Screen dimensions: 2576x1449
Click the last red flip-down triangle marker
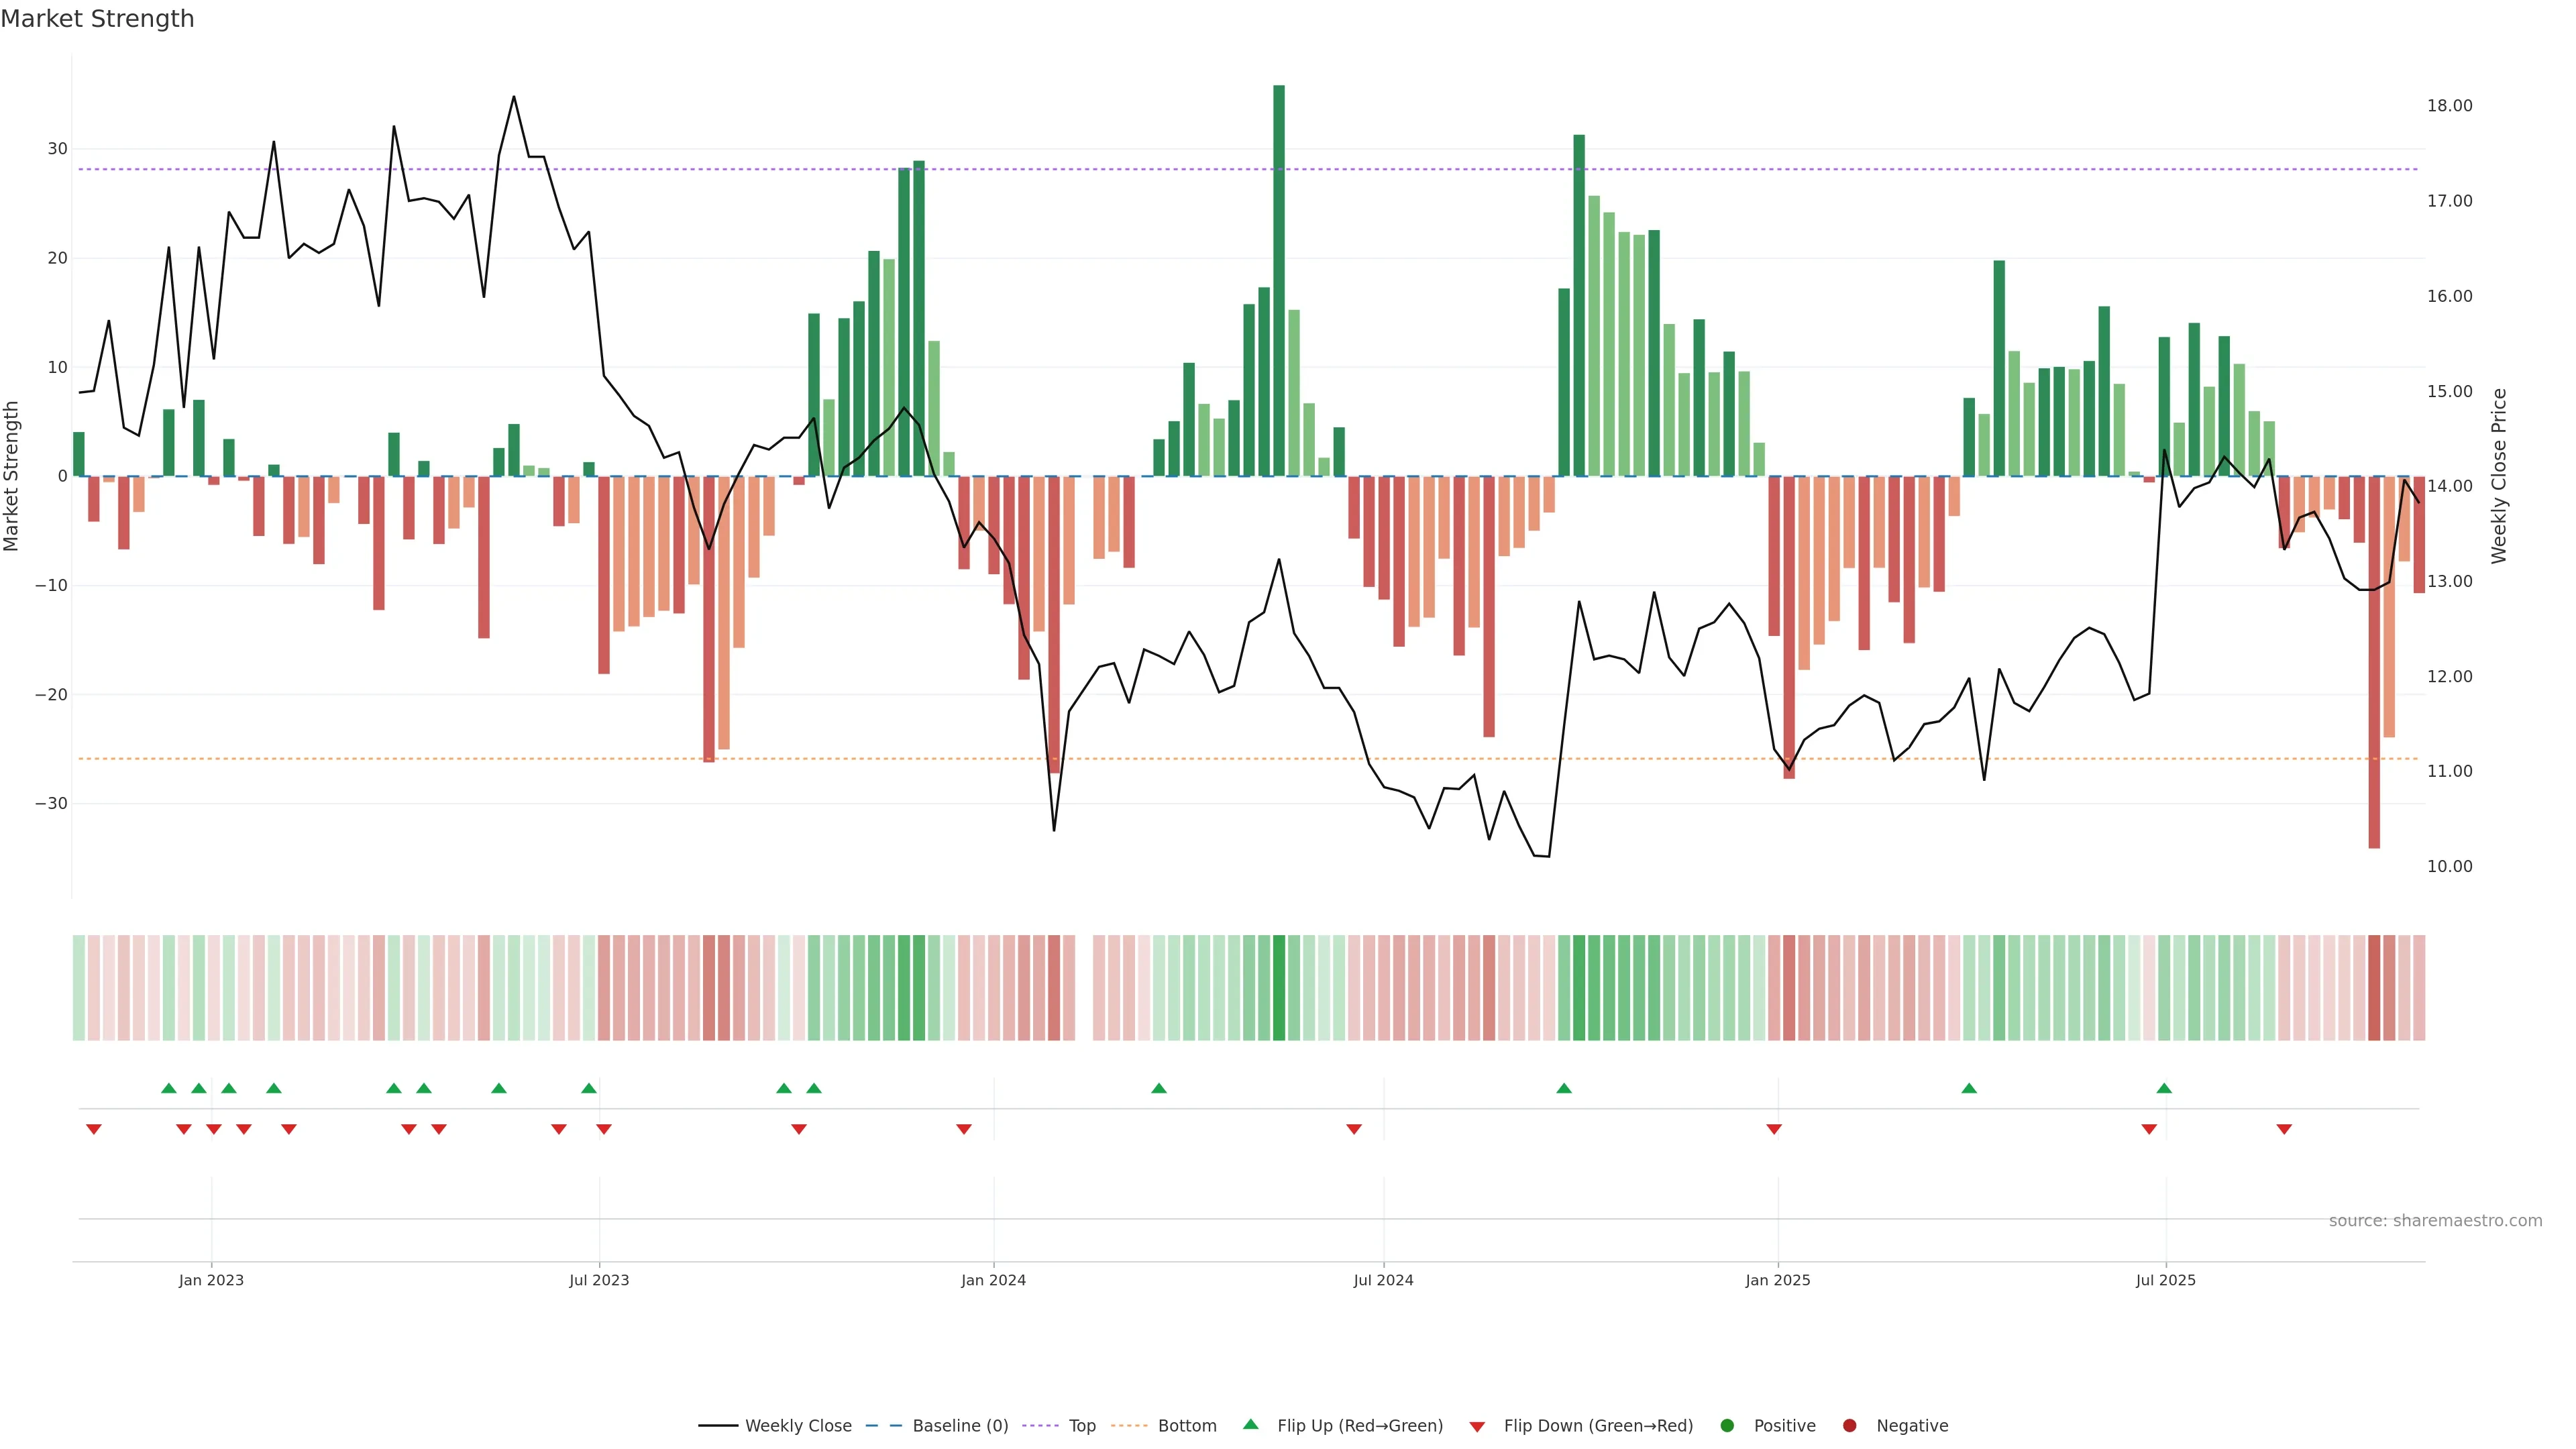2284,1129
